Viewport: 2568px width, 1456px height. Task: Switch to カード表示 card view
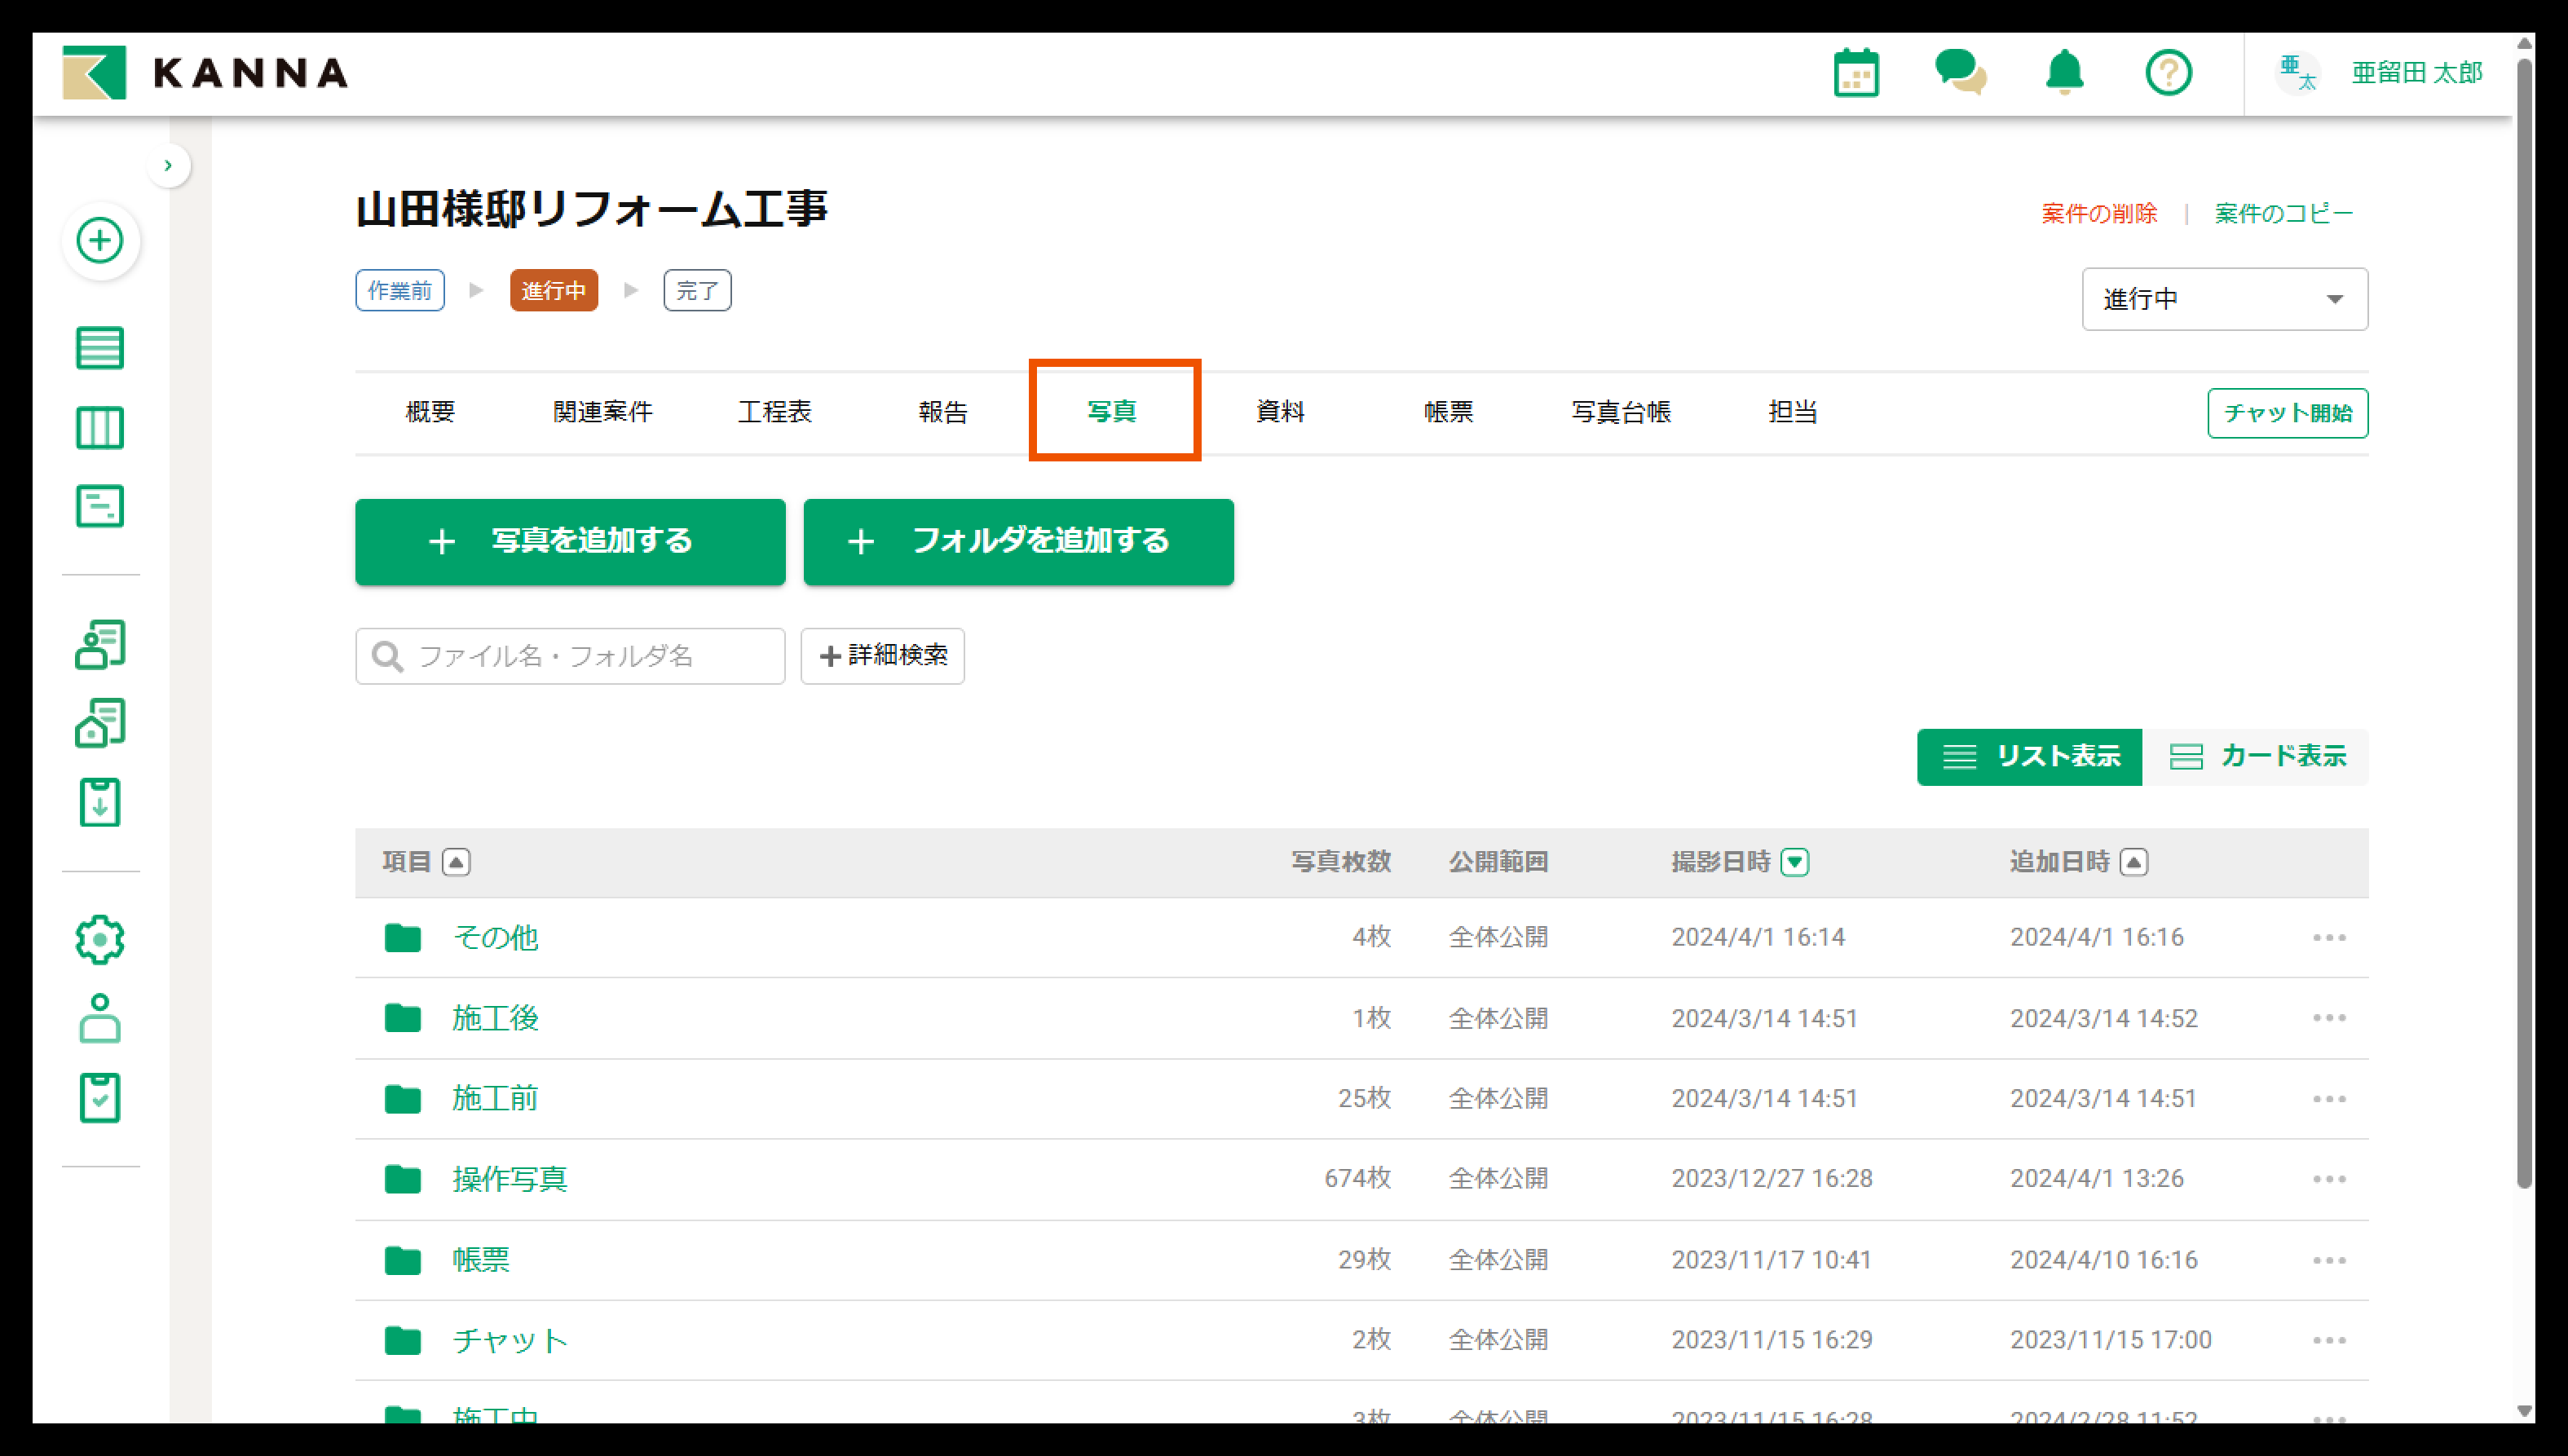pyautogui.click(x=2257, y=757)
